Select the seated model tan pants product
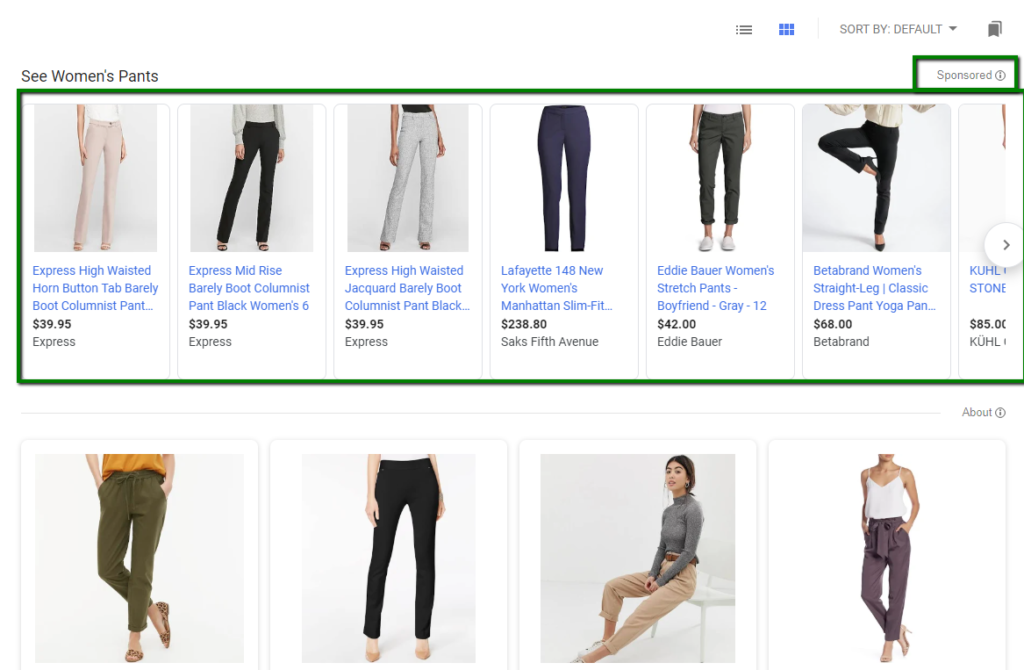1024x670 pixels. click(637, 558)
